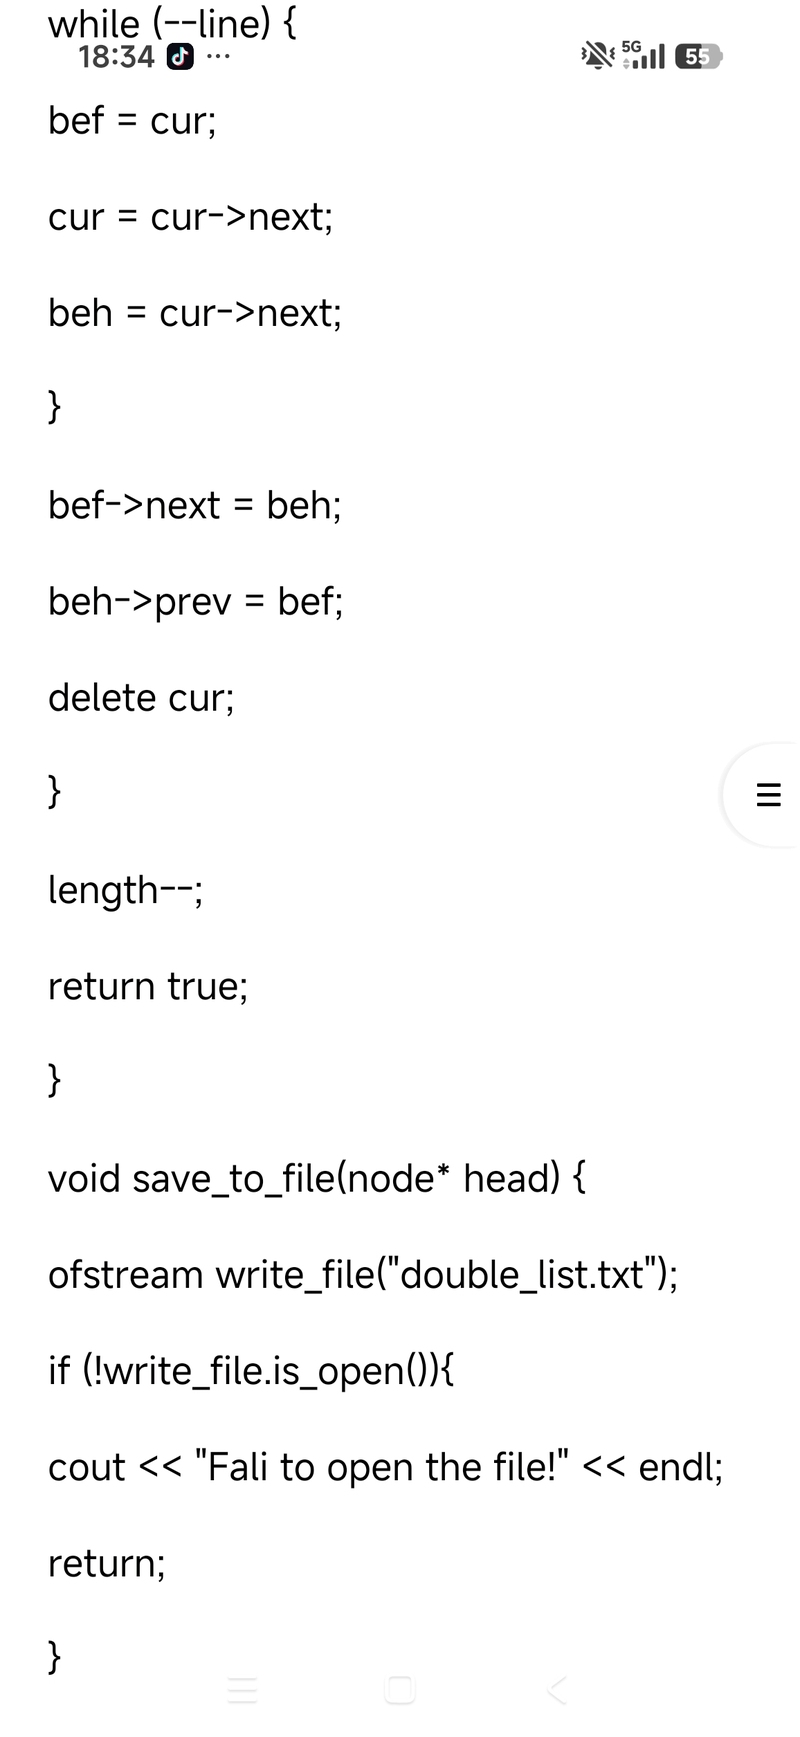Go back using navigation bar arrow

click(557, 1690)
